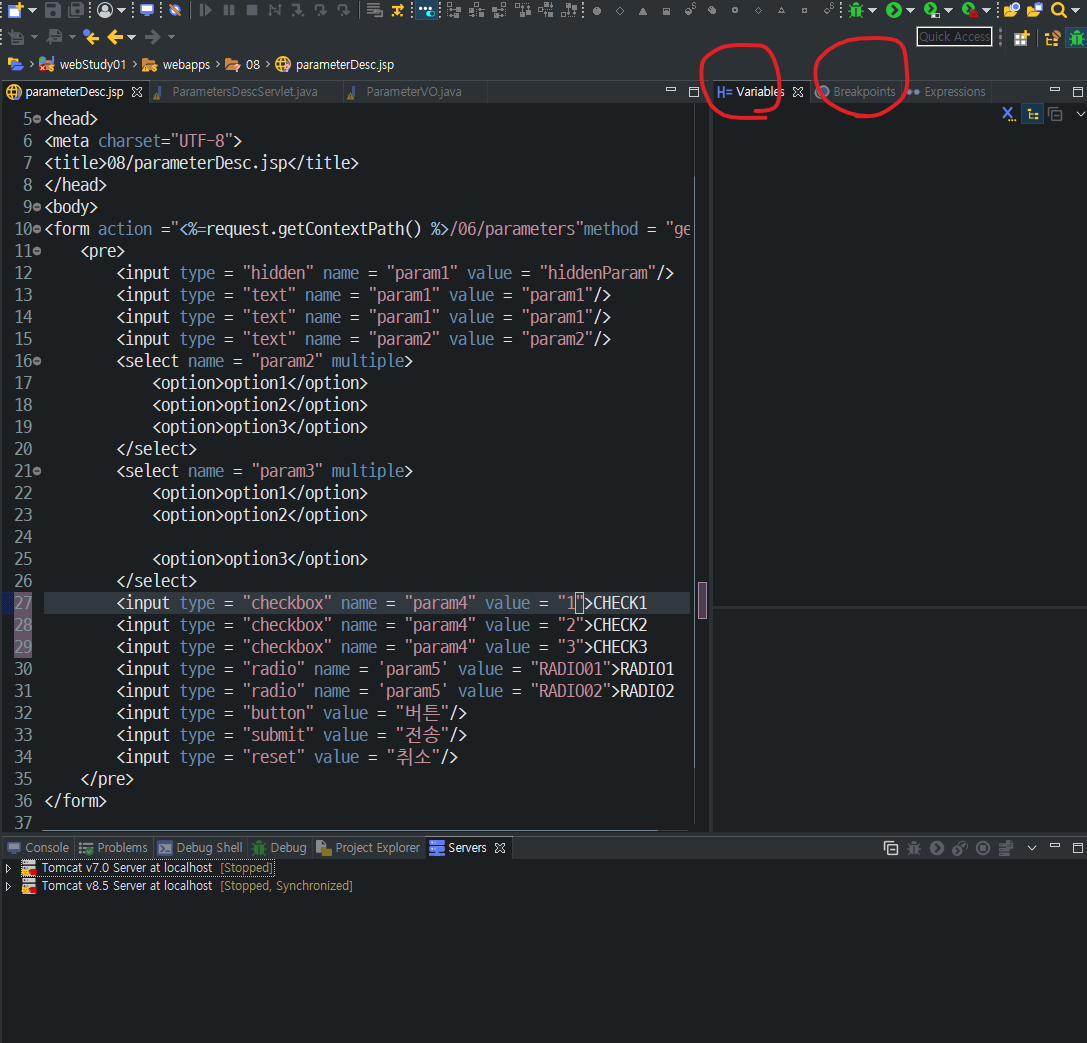Screen dimensions: 1087x1043
Task: Click the webapps breadcrumb segment
Action: click(x=176, y=64)
